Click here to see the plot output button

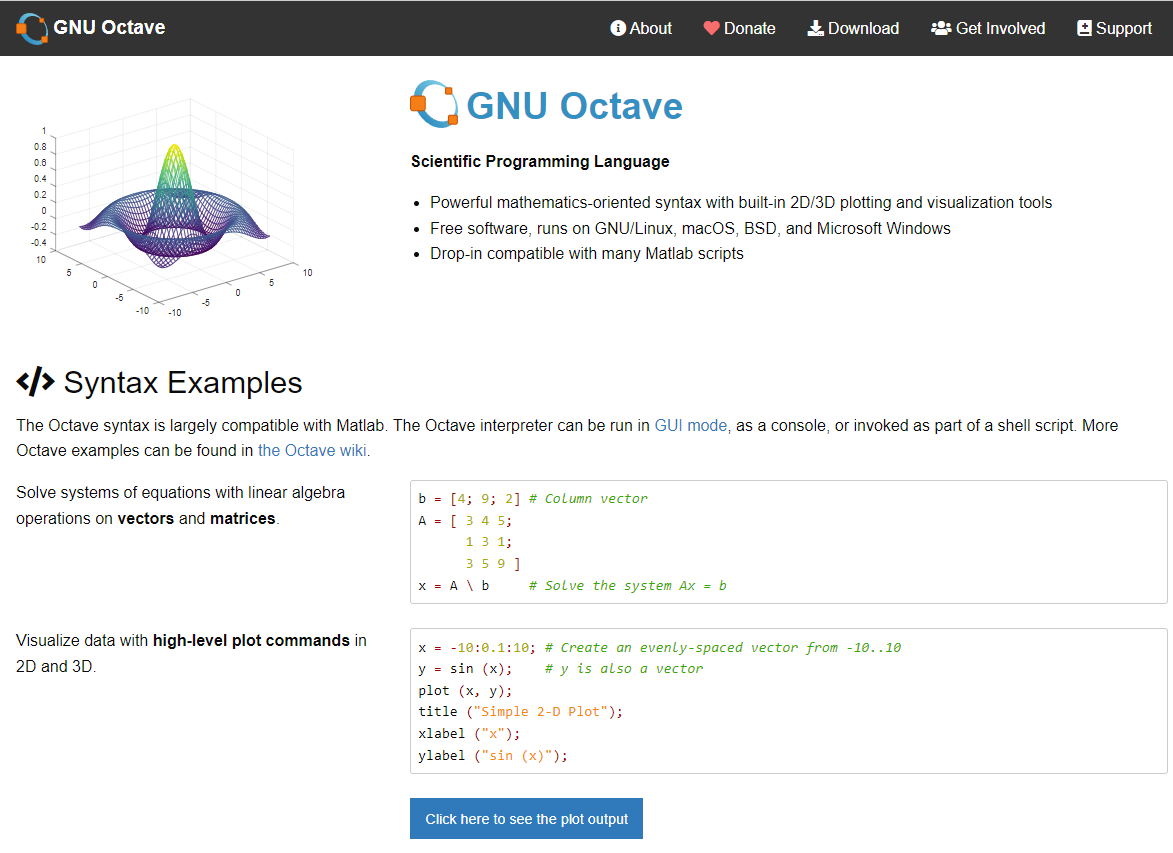tap(526, 819)
